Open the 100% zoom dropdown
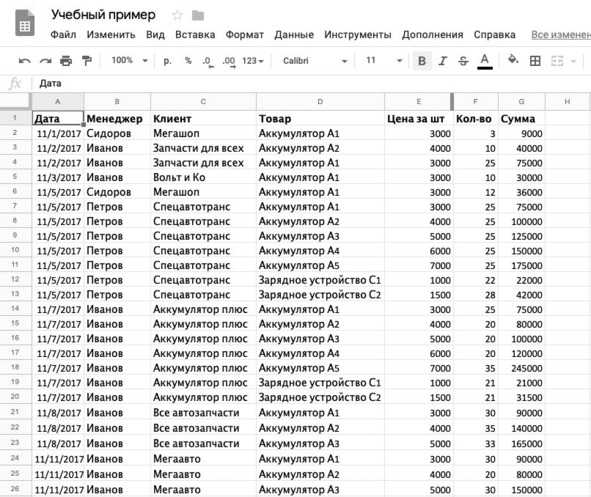The width and height of the screenshot is (591, 497). (129, 60)
